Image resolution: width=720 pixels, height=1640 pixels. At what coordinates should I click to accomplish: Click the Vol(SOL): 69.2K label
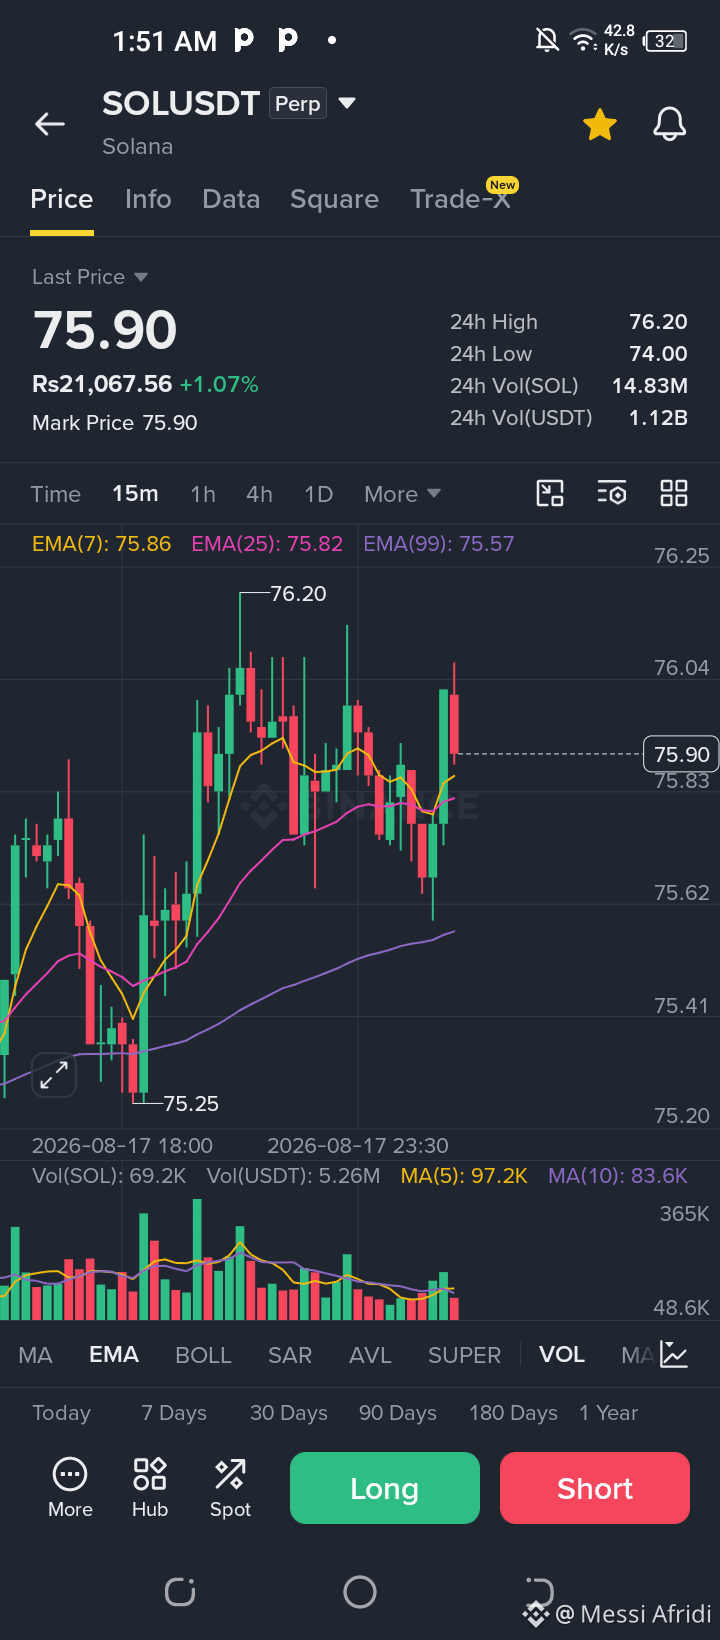(x=109, y=1176)
